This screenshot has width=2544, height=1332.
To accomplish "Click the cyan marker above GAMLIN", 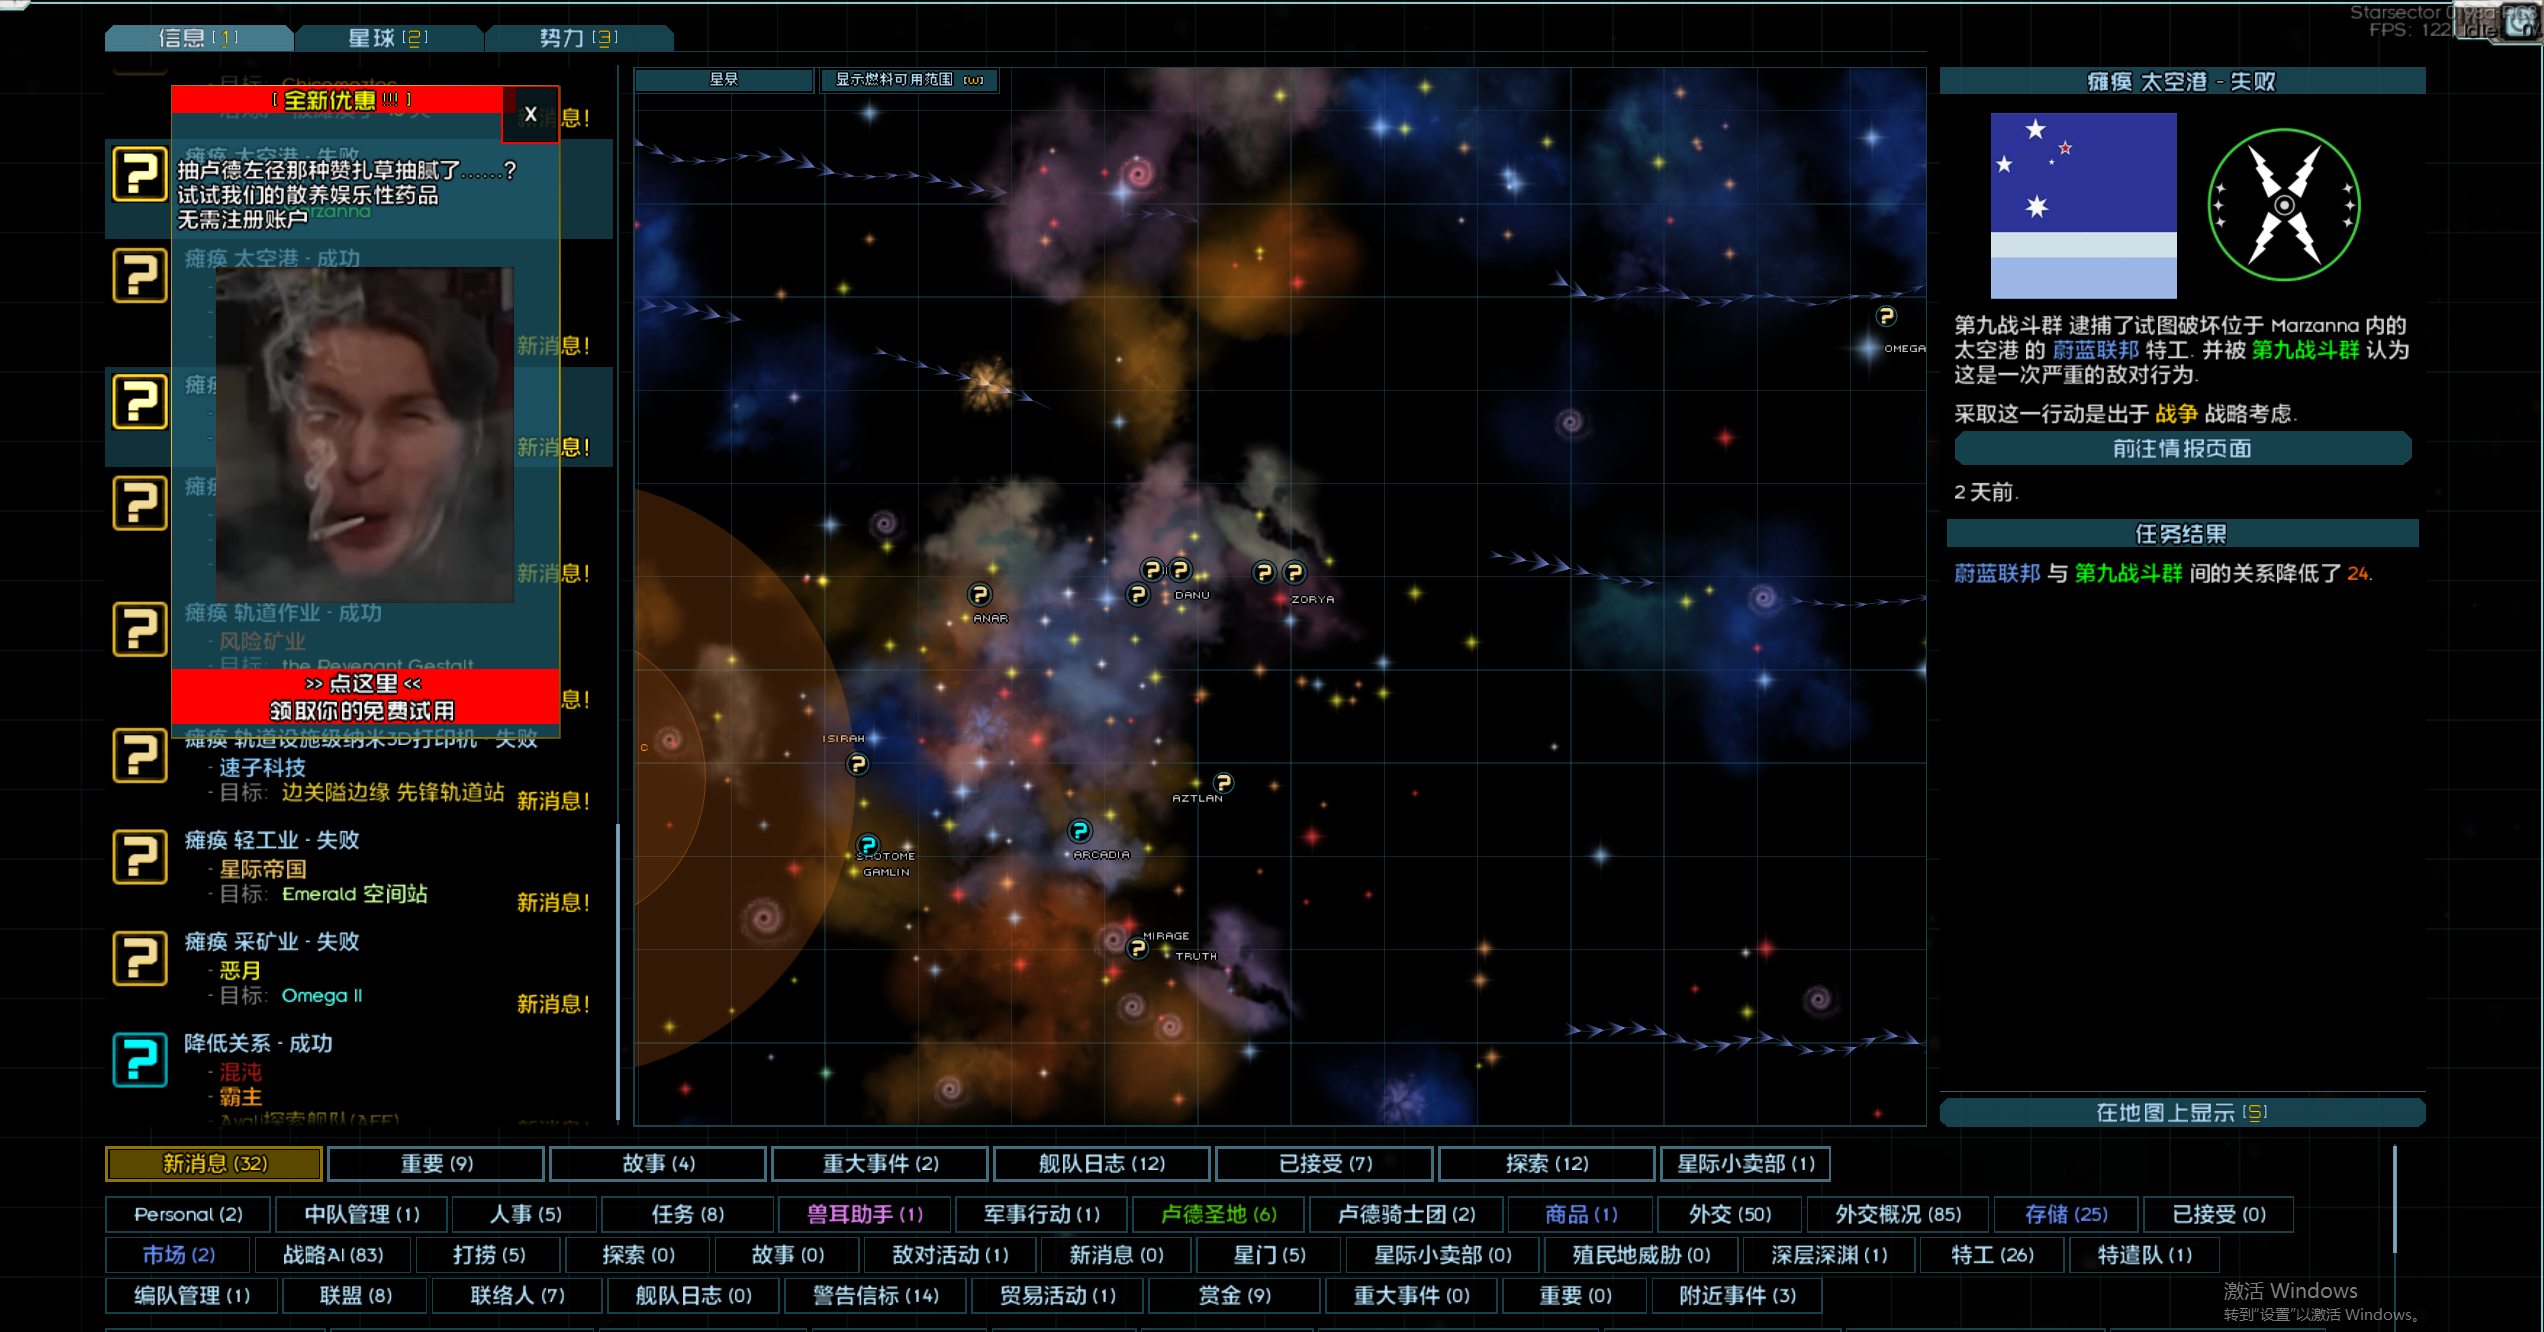I will coord(868,845).
